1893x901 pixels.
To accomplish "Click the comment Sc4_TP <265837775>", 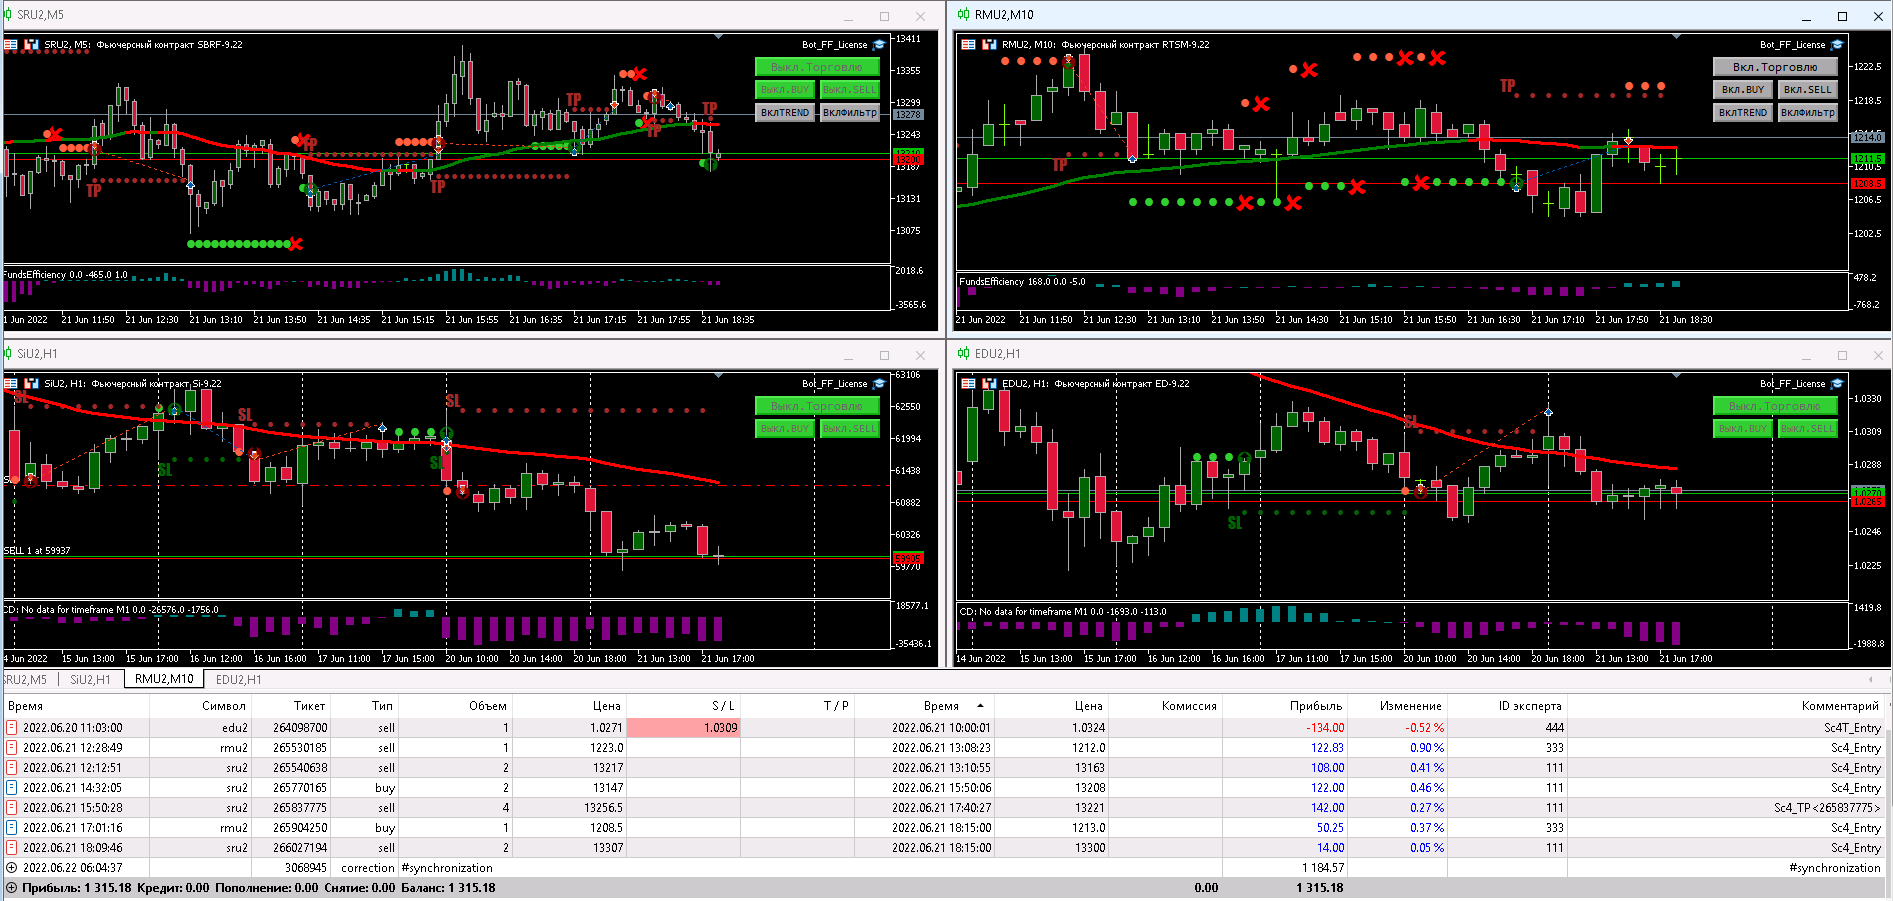I will [1827, 808].
